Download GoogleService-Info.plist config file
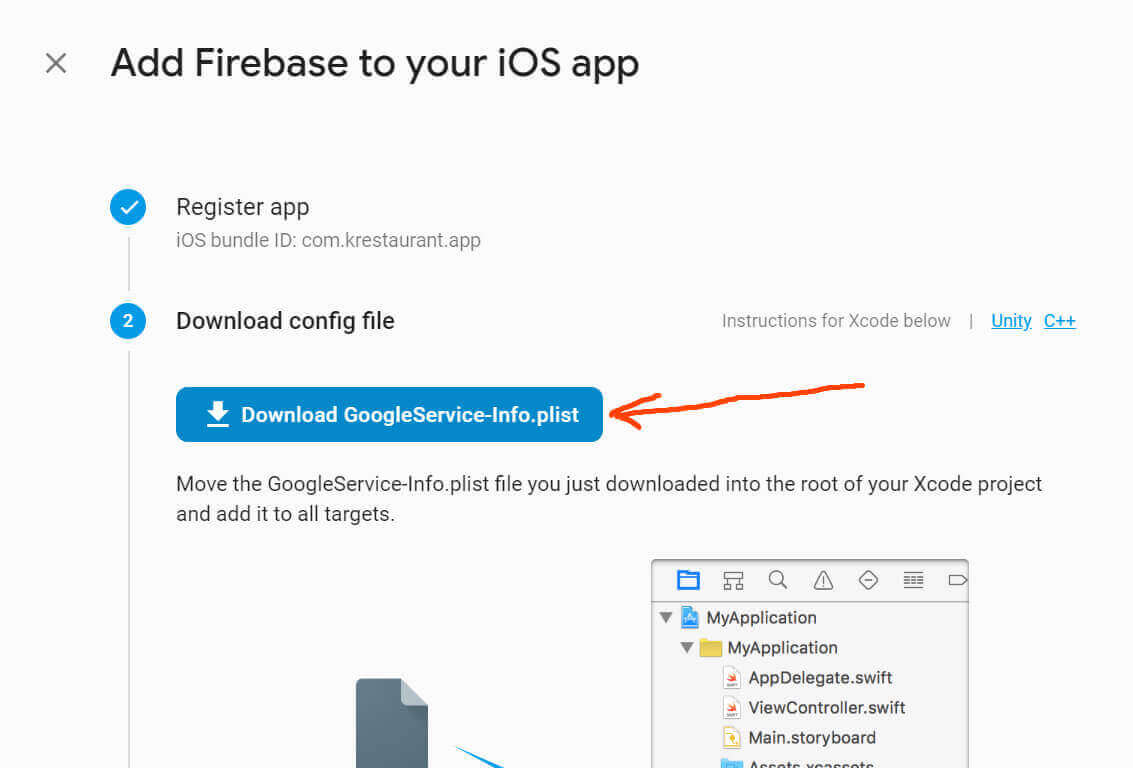The width and height of the screenshot is (1133, 768). click(x=389, y=415)
